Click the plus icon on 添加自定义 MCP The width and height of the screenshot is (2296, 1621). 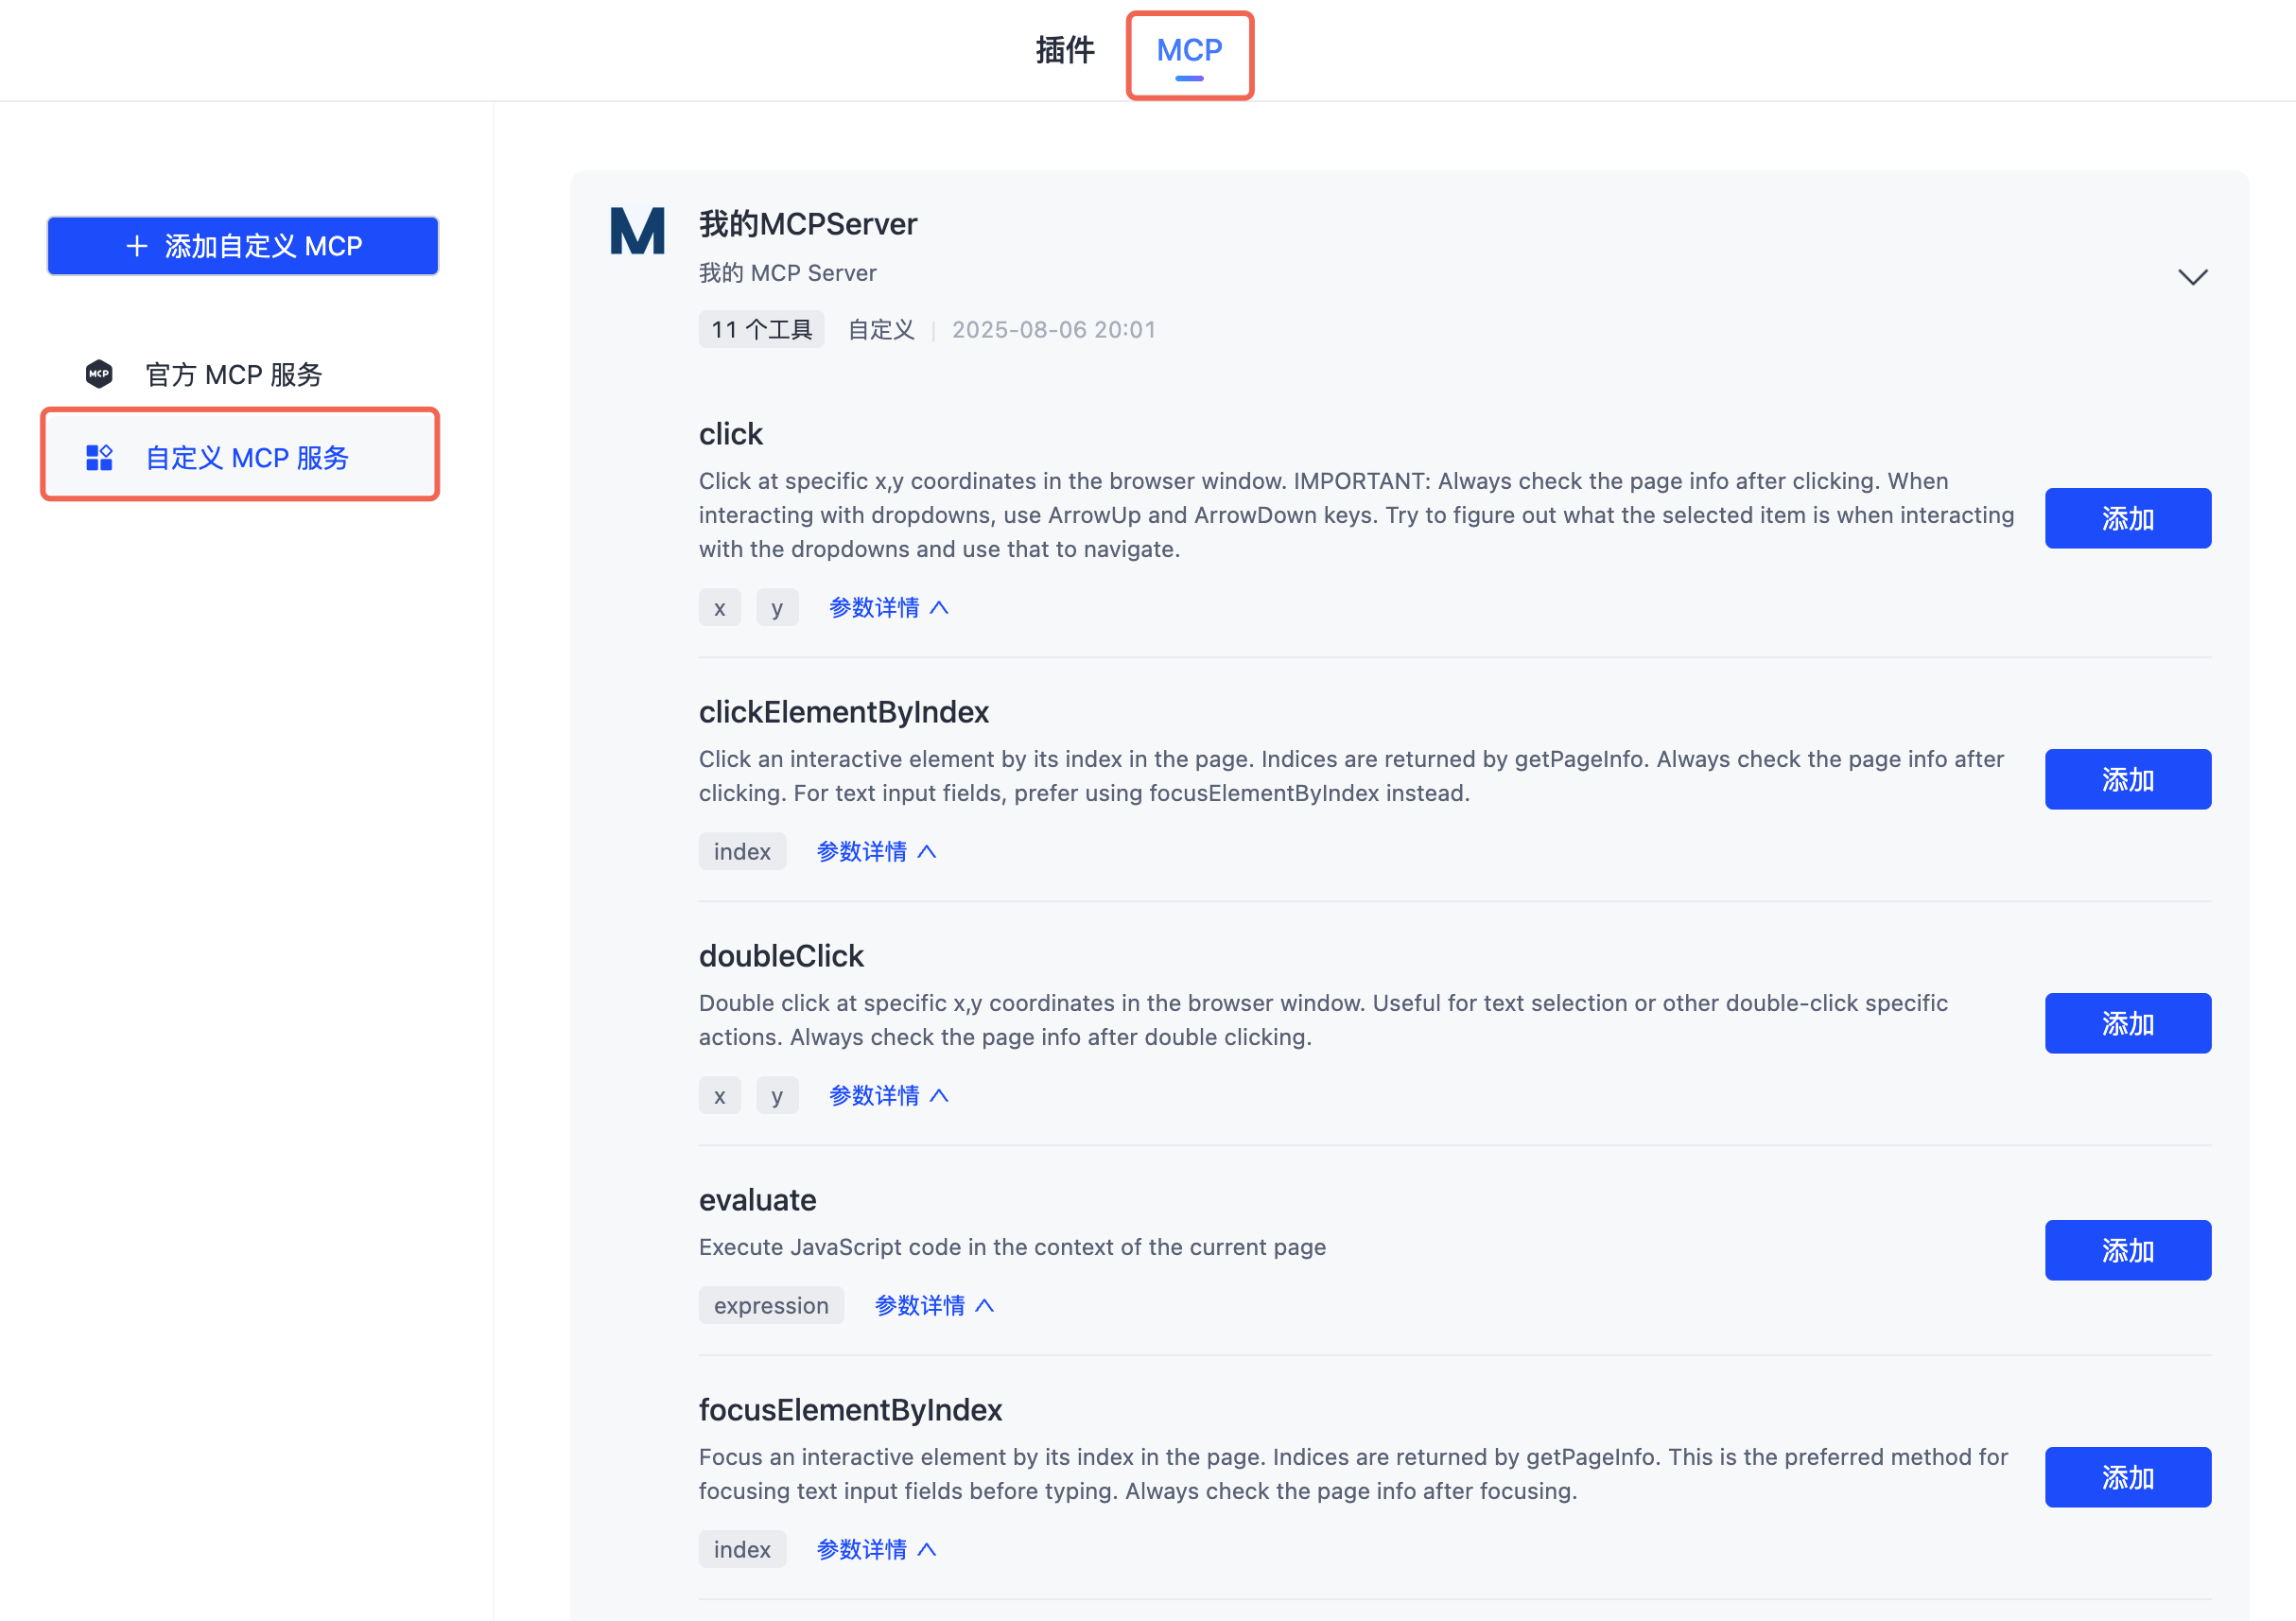tap(137, 246)
